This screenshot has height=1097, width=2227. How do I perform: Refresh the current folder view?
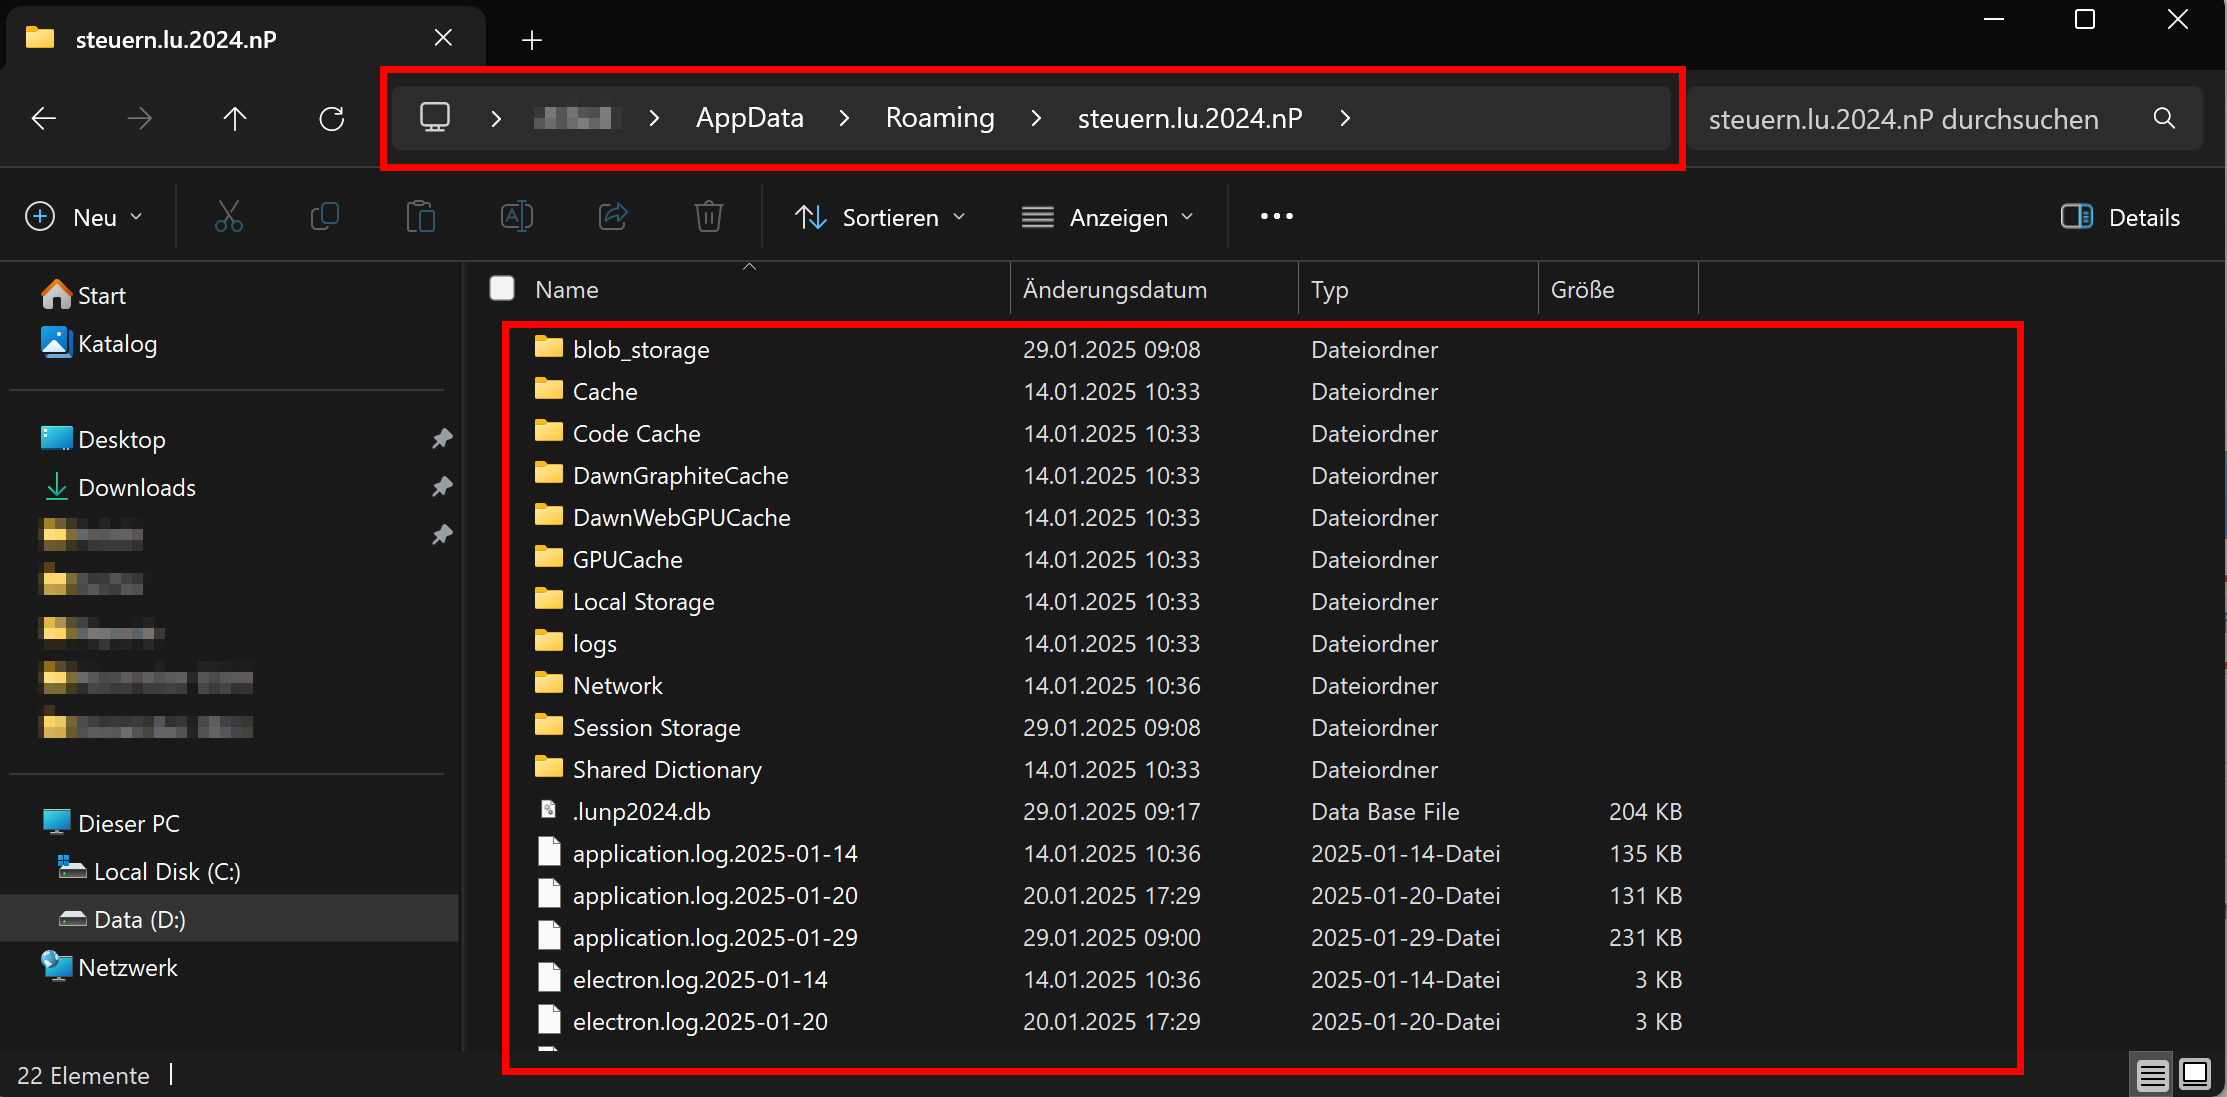332,119
